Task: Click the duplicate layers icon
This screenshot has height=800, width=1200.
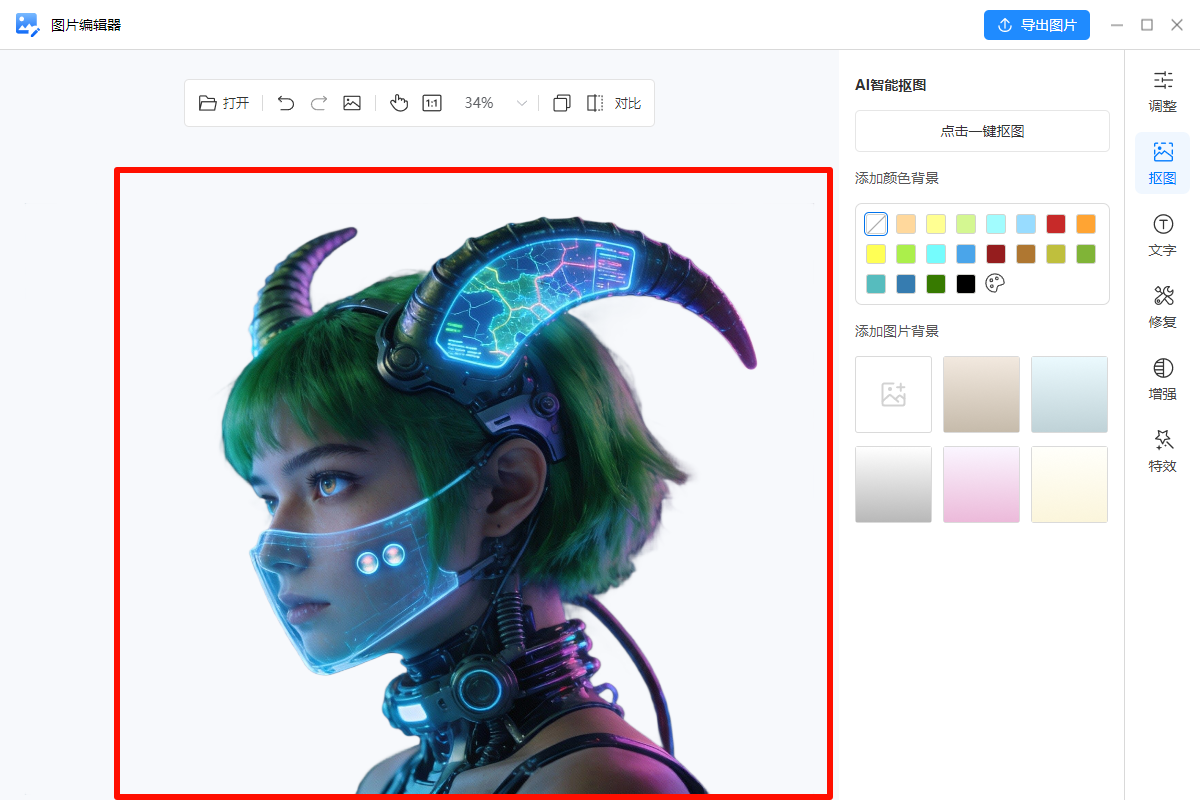Action: pyautogui.click(x=562, y=103)
